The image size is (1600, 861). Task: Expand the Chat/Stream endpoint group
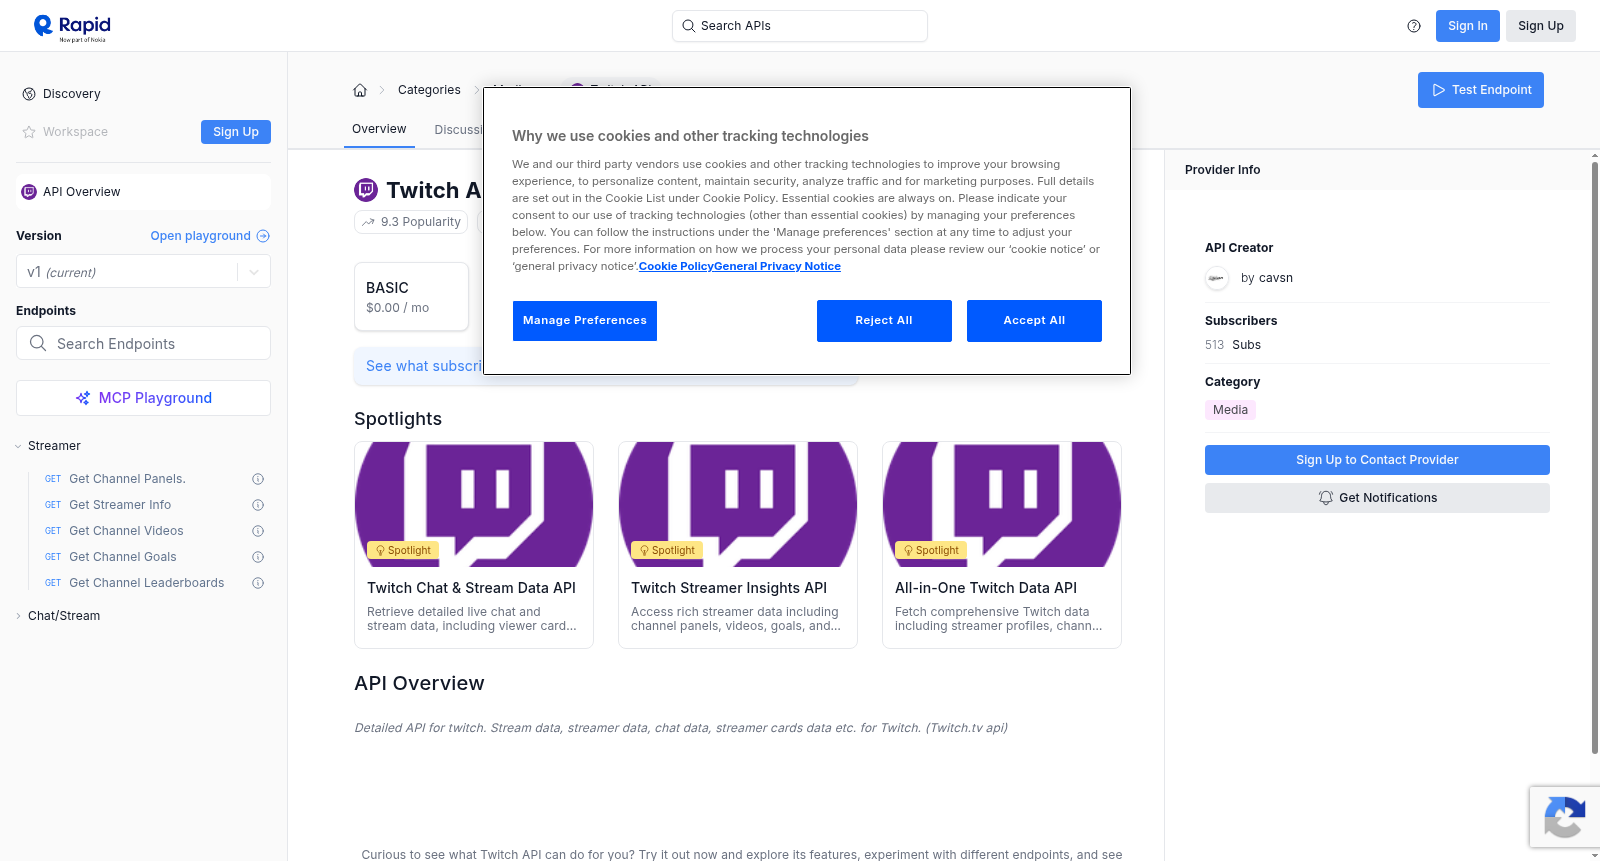pos(18,616)
